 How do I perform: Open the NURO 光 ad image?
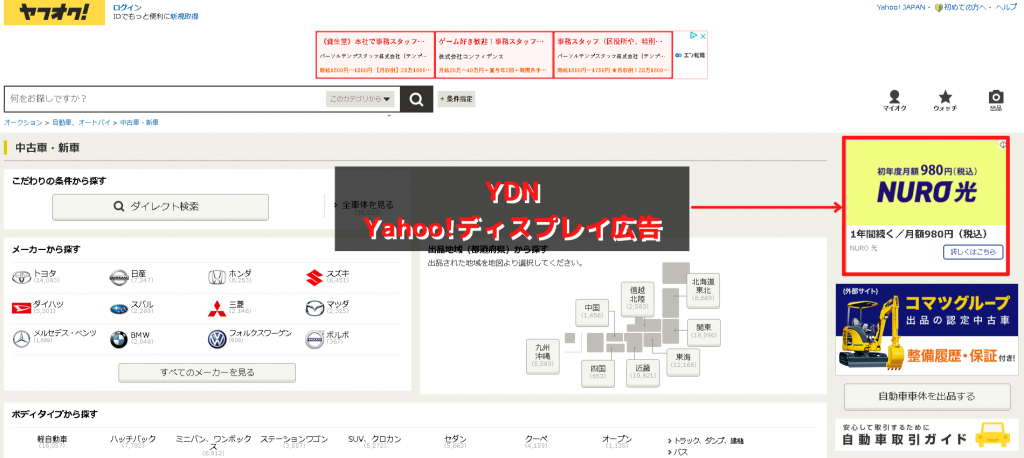(925, 184)
